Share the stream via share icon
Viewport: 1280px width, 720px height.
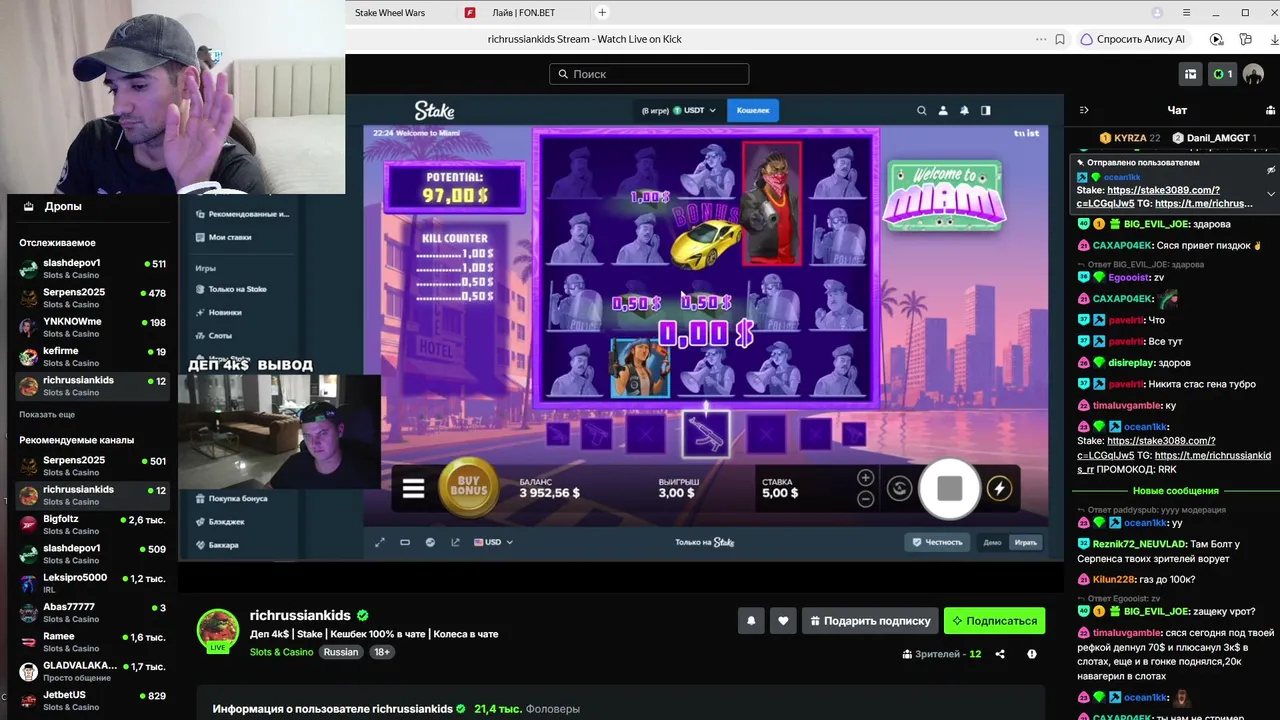pos(1000,654)
